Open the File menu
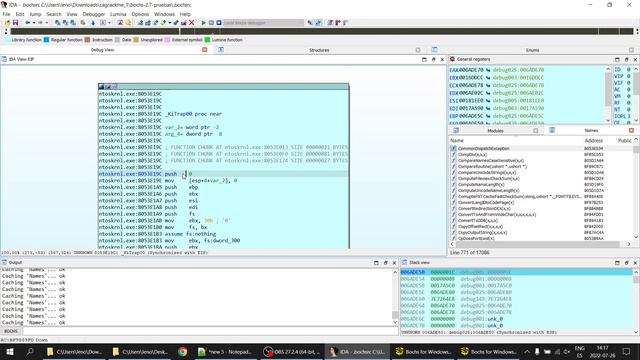 tap(7, 14)
